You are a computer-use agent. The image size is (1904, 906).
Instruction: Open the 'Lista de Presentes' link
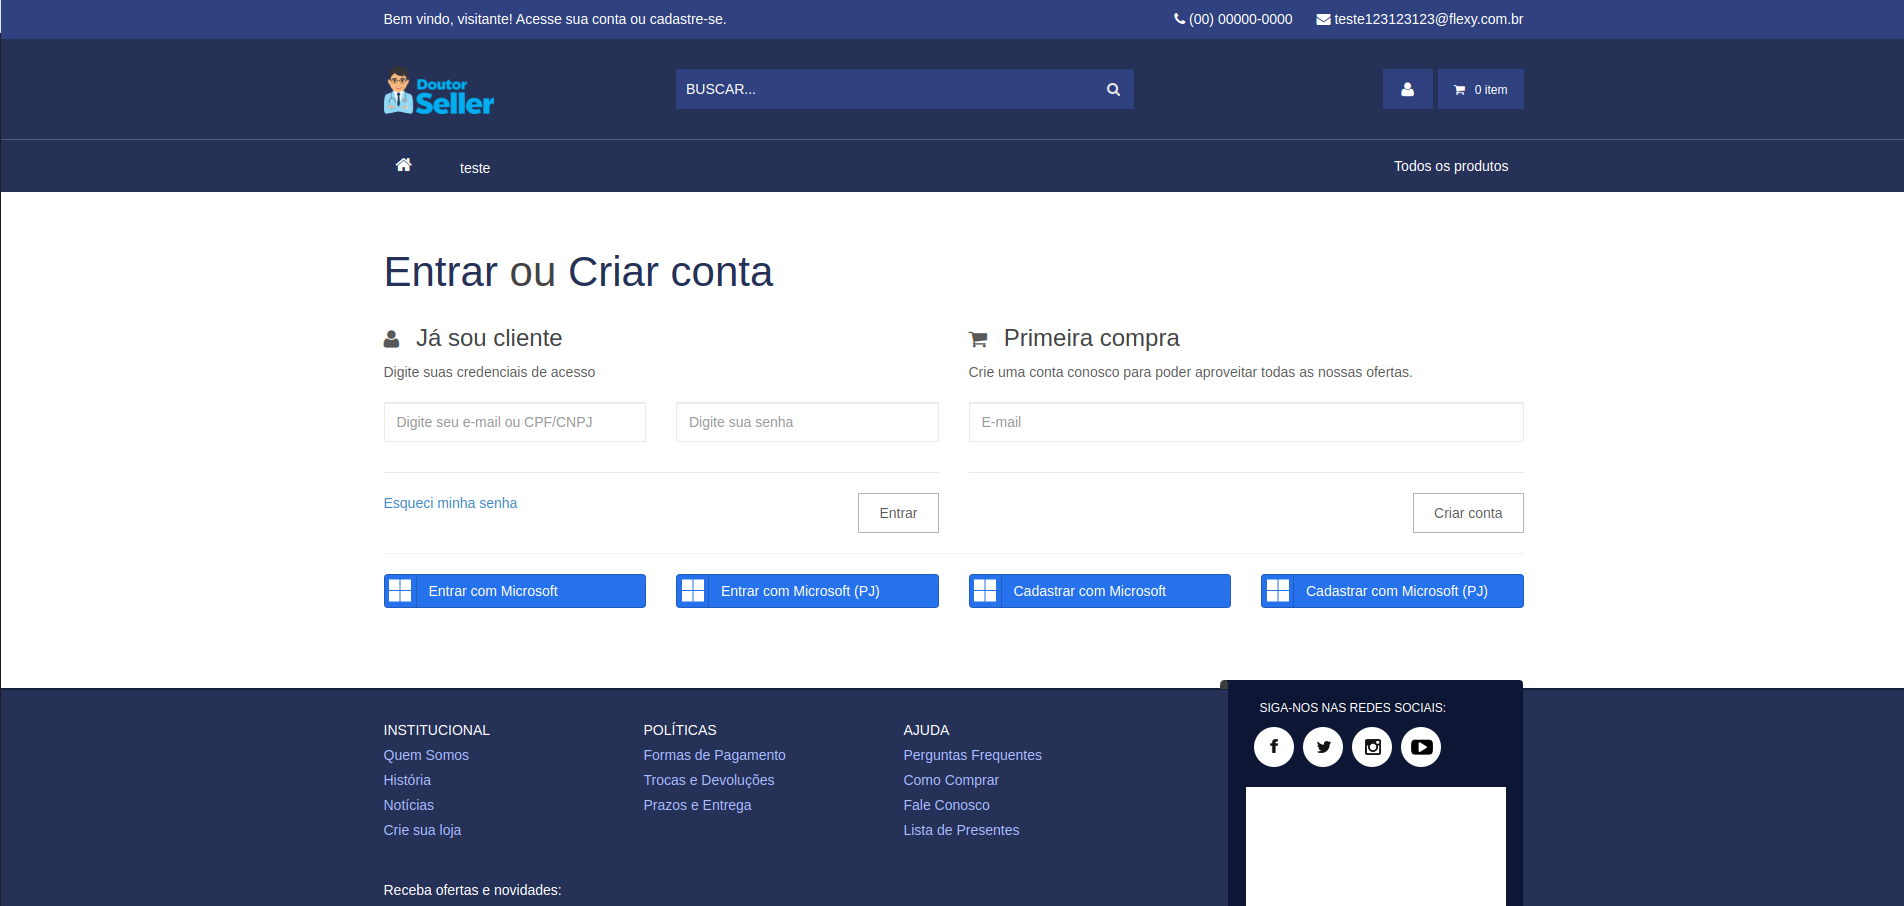[962, 830]
